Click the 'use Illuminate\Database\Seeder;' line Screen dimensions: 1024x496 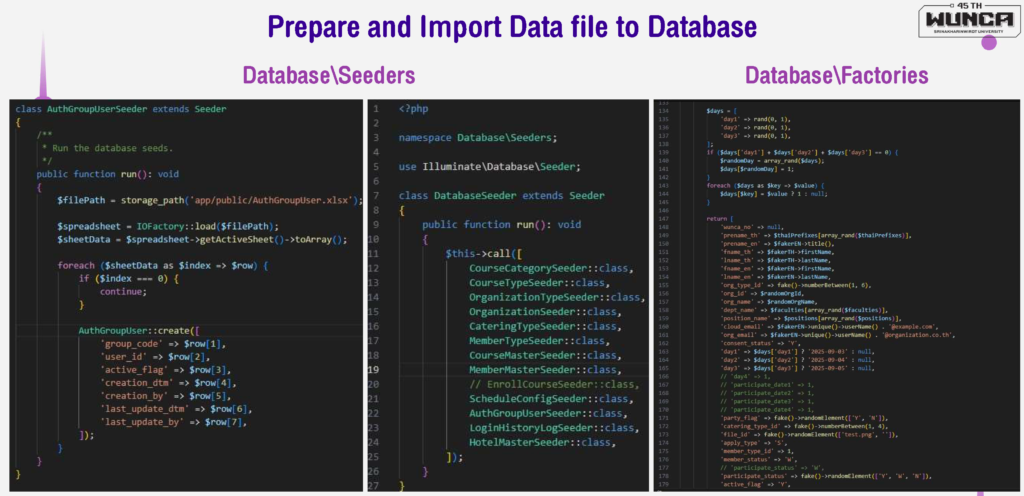[489, 166]
